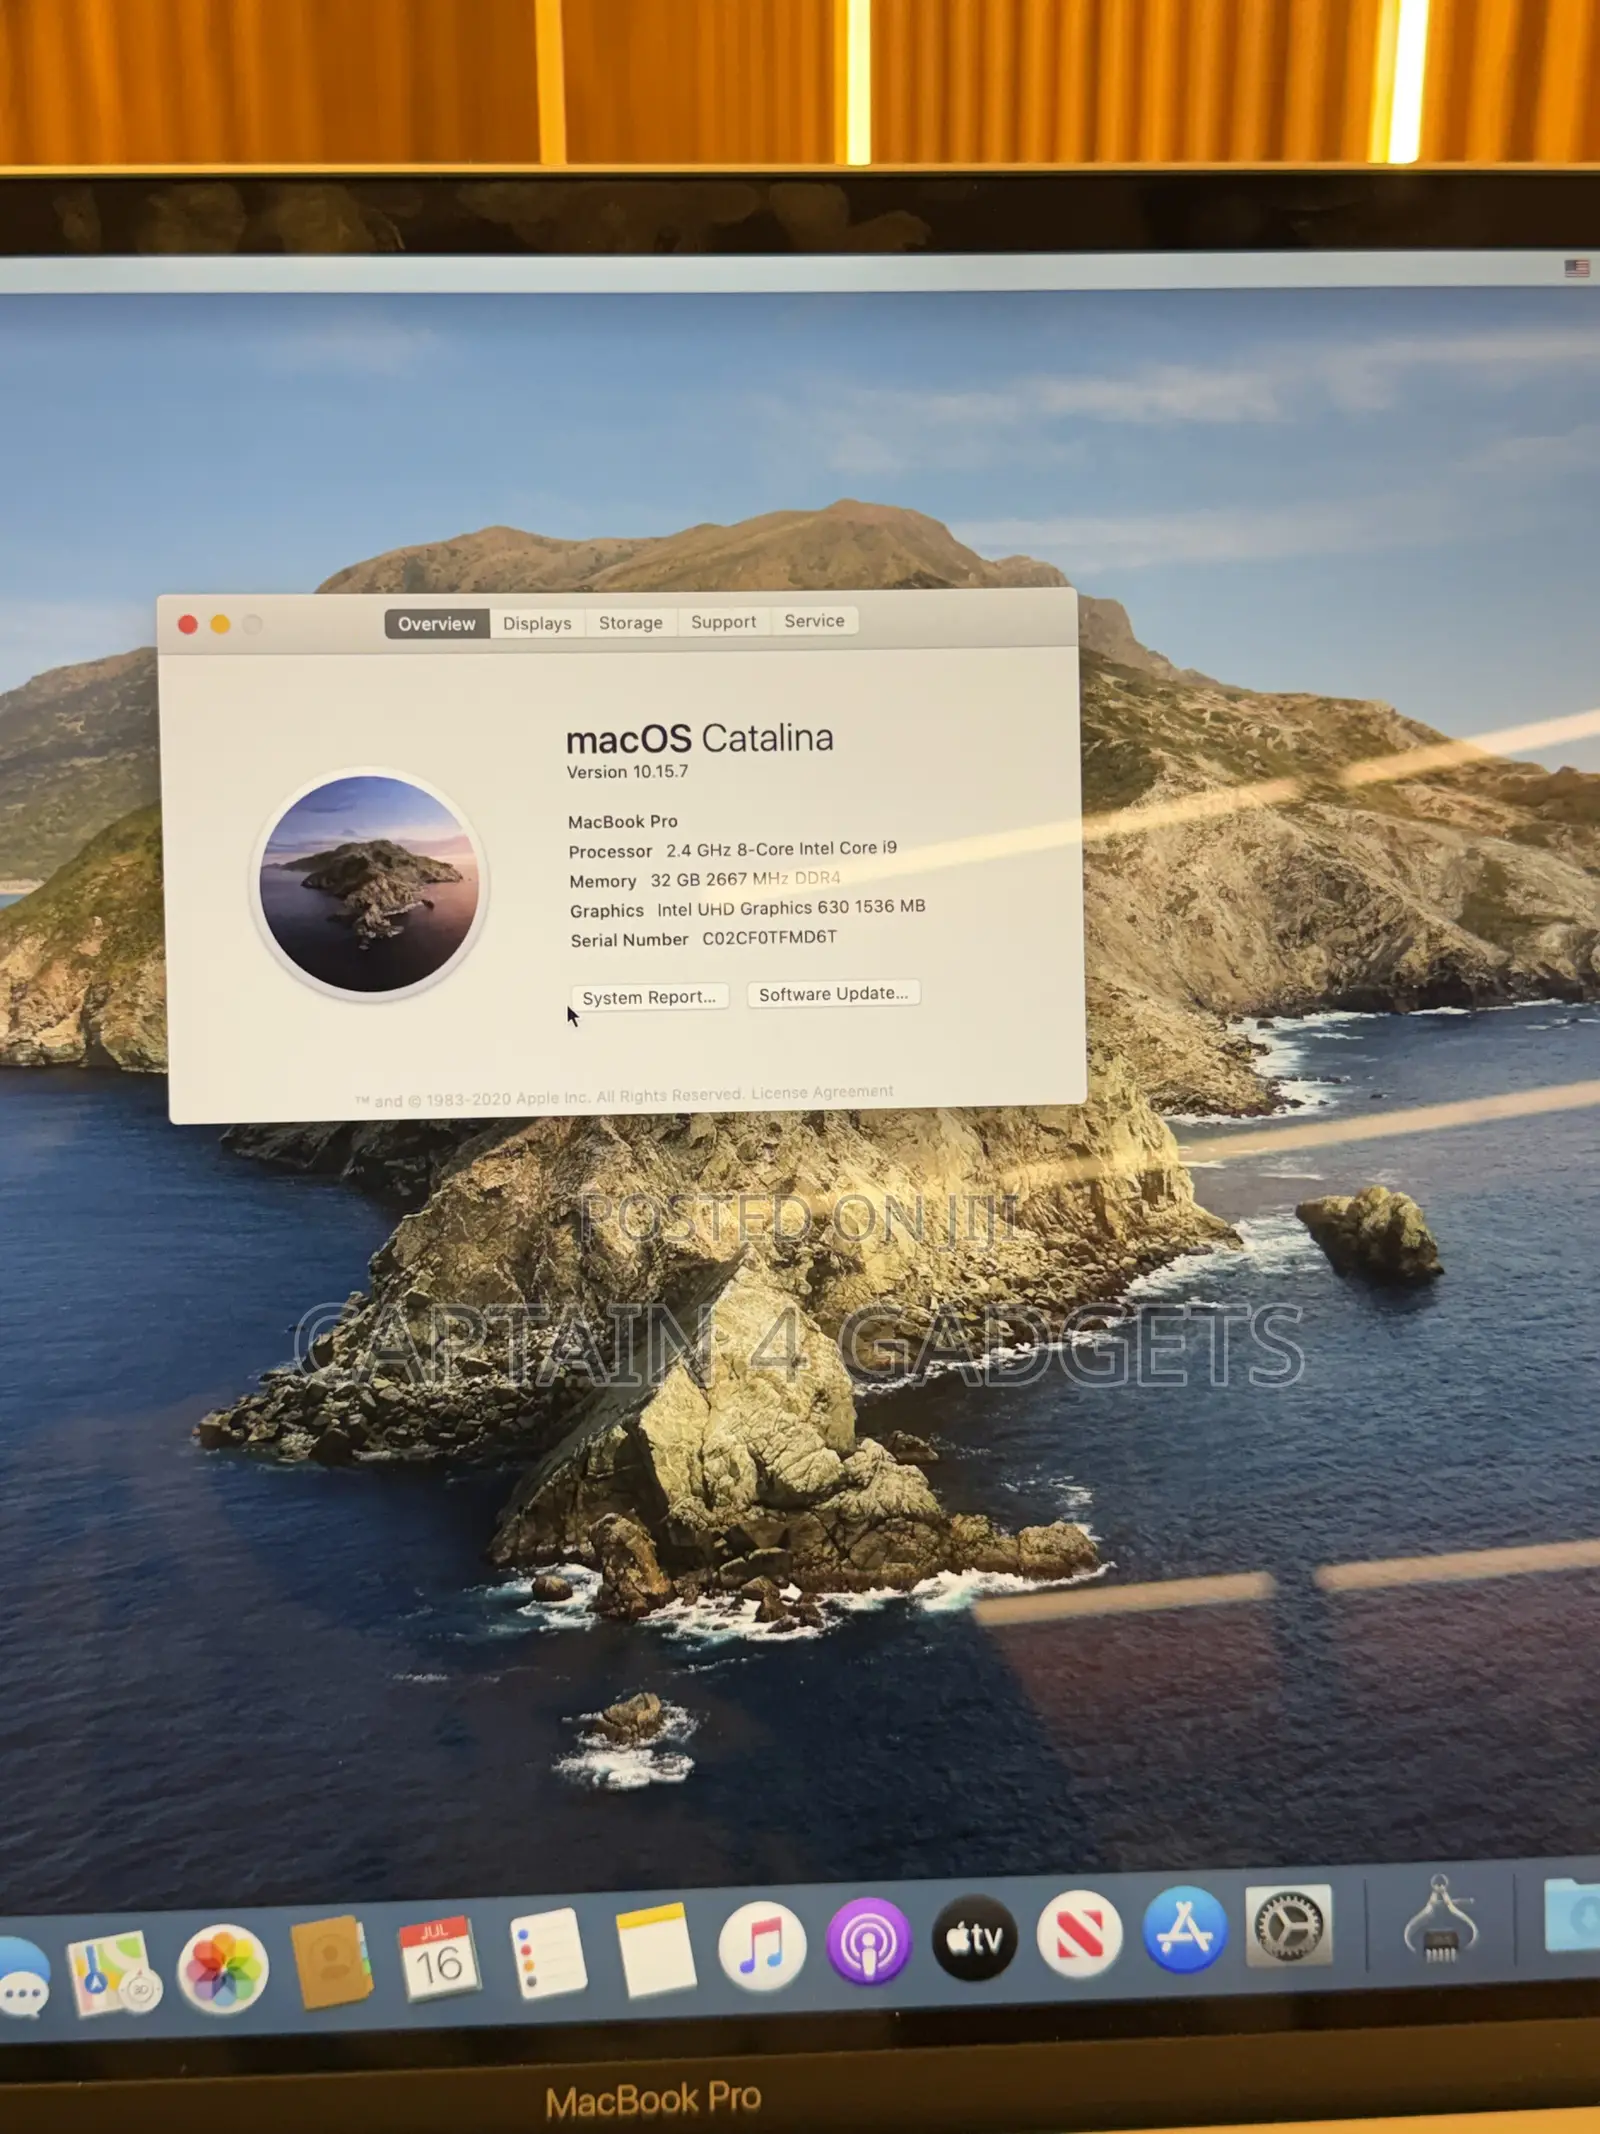Open the Storage tab

coord(631,622)
